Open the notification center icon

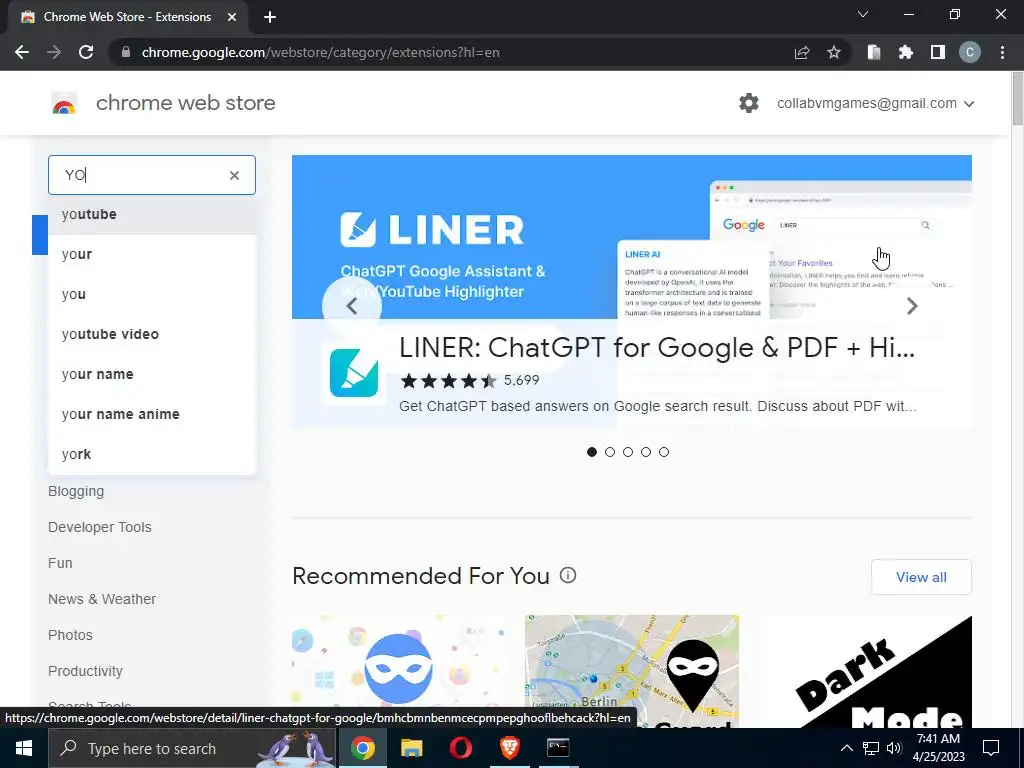tap(991, 748)
